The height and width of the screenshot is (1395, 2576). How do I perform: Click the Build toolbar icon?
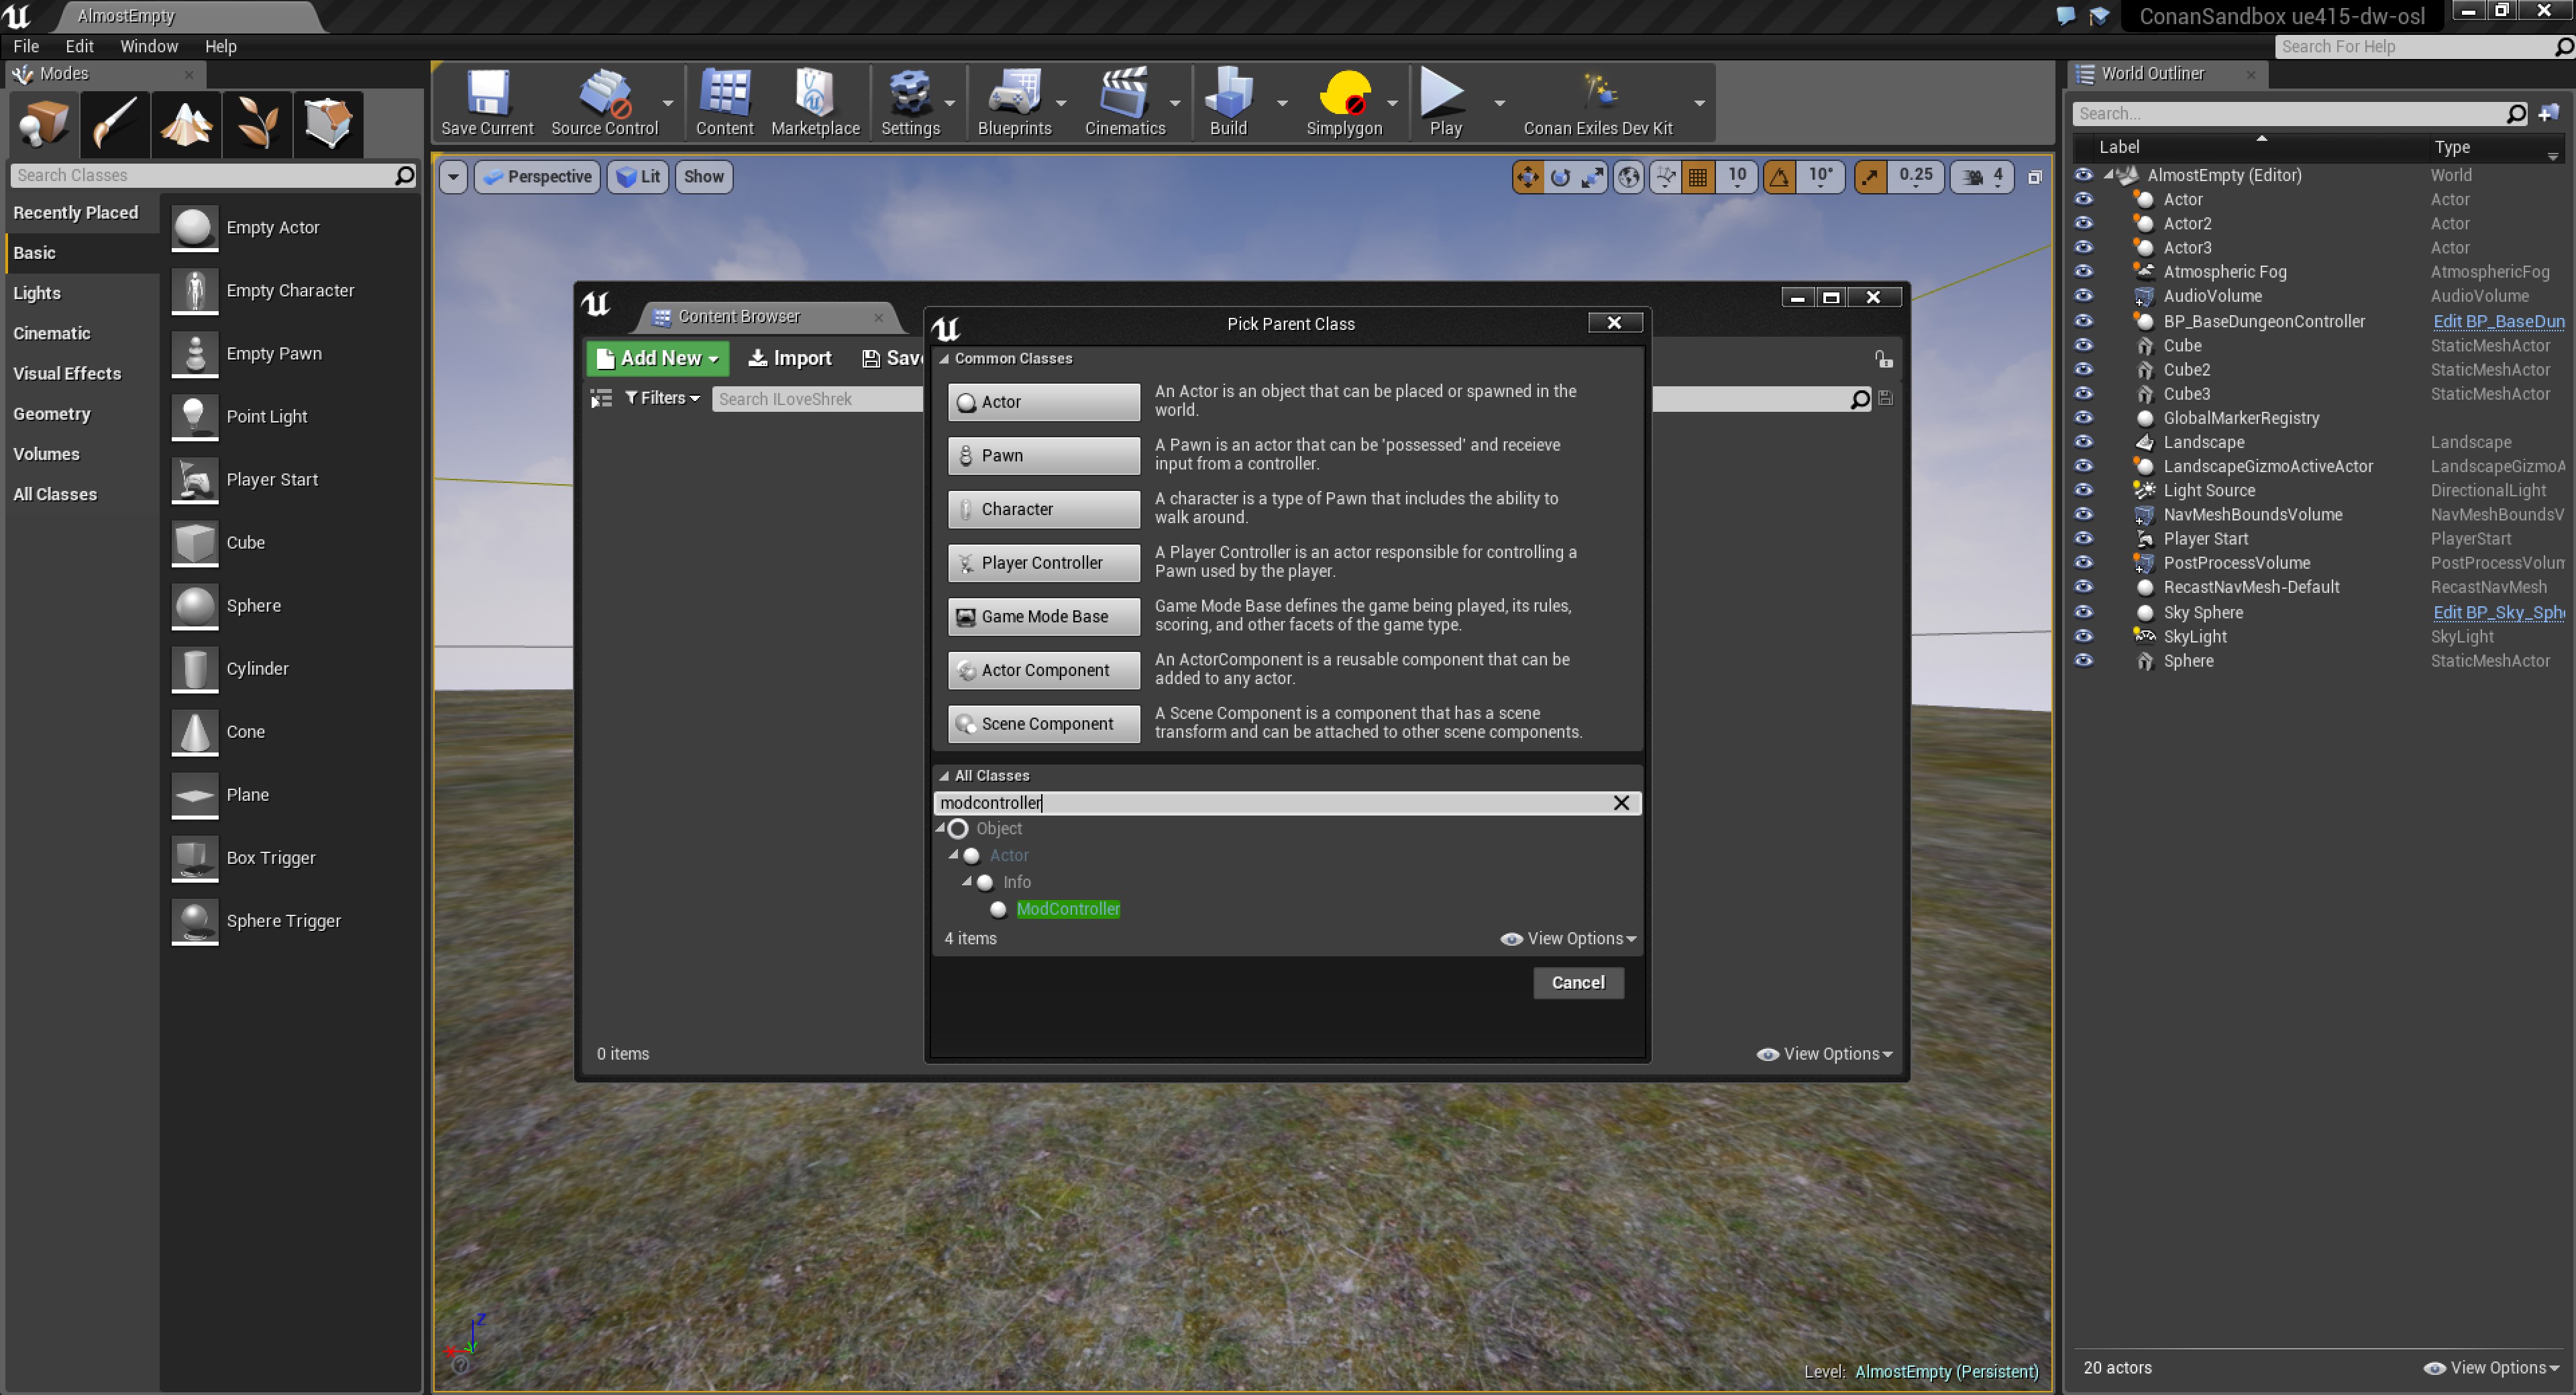tap(1228, 102)
